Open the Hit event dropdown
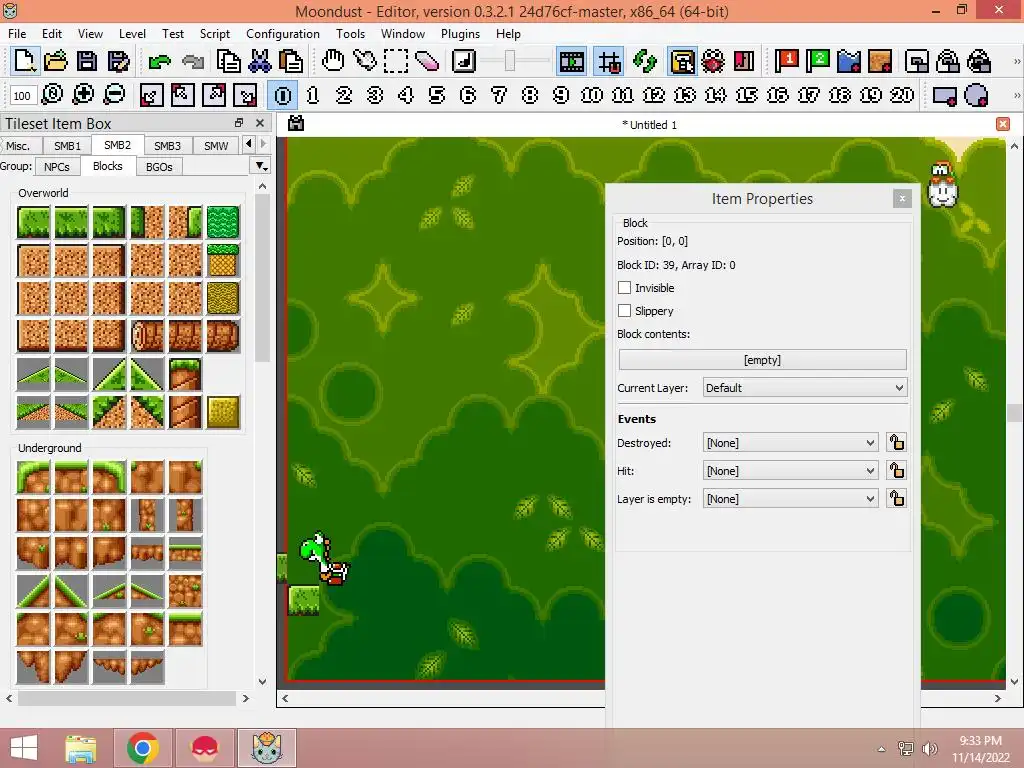 pos(790,471)
